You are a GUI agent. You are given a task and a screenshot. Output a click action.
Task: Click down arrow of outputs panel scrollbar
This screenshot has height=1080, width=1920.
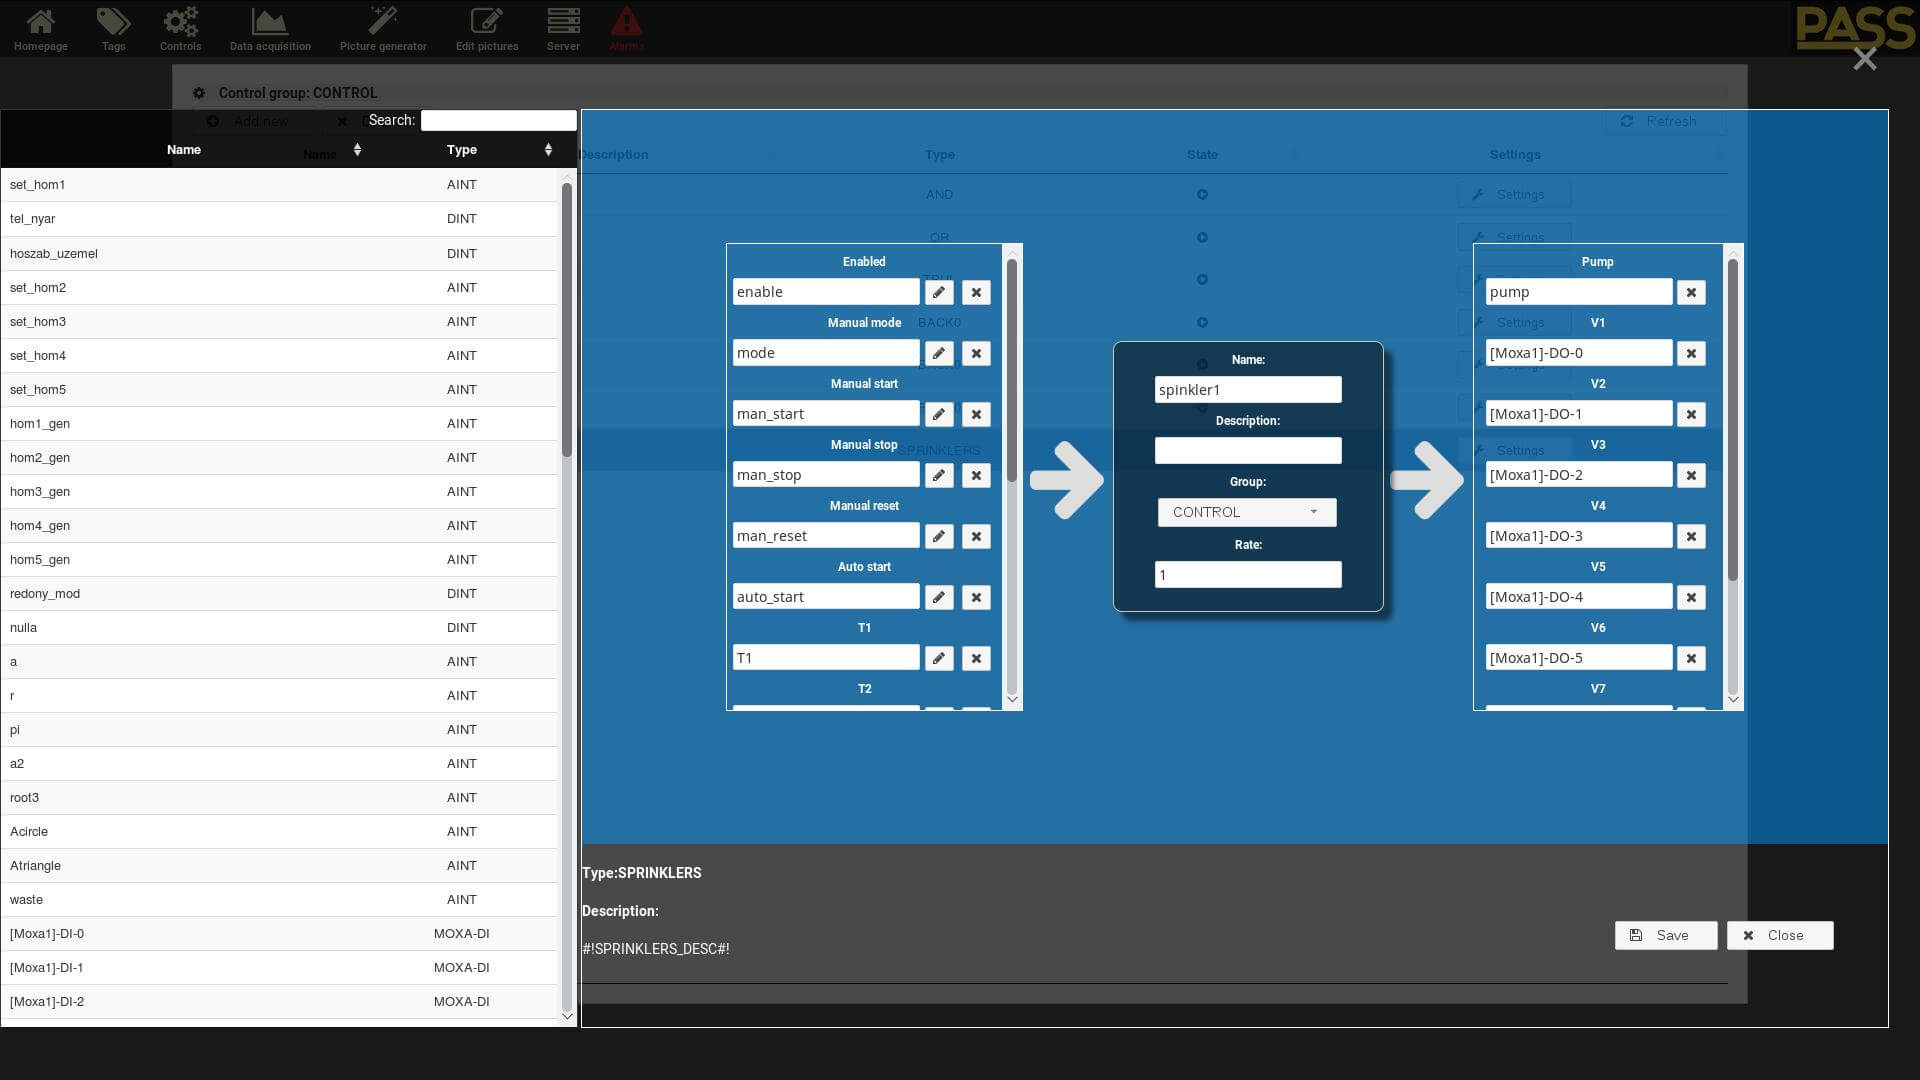[x=1733, y=700]
